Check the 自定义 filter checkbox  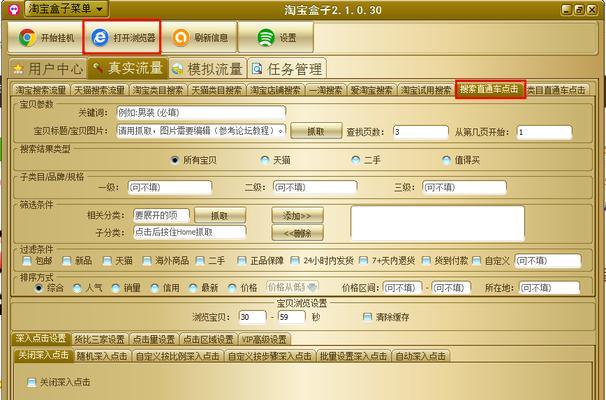click(x=477, y=261)
